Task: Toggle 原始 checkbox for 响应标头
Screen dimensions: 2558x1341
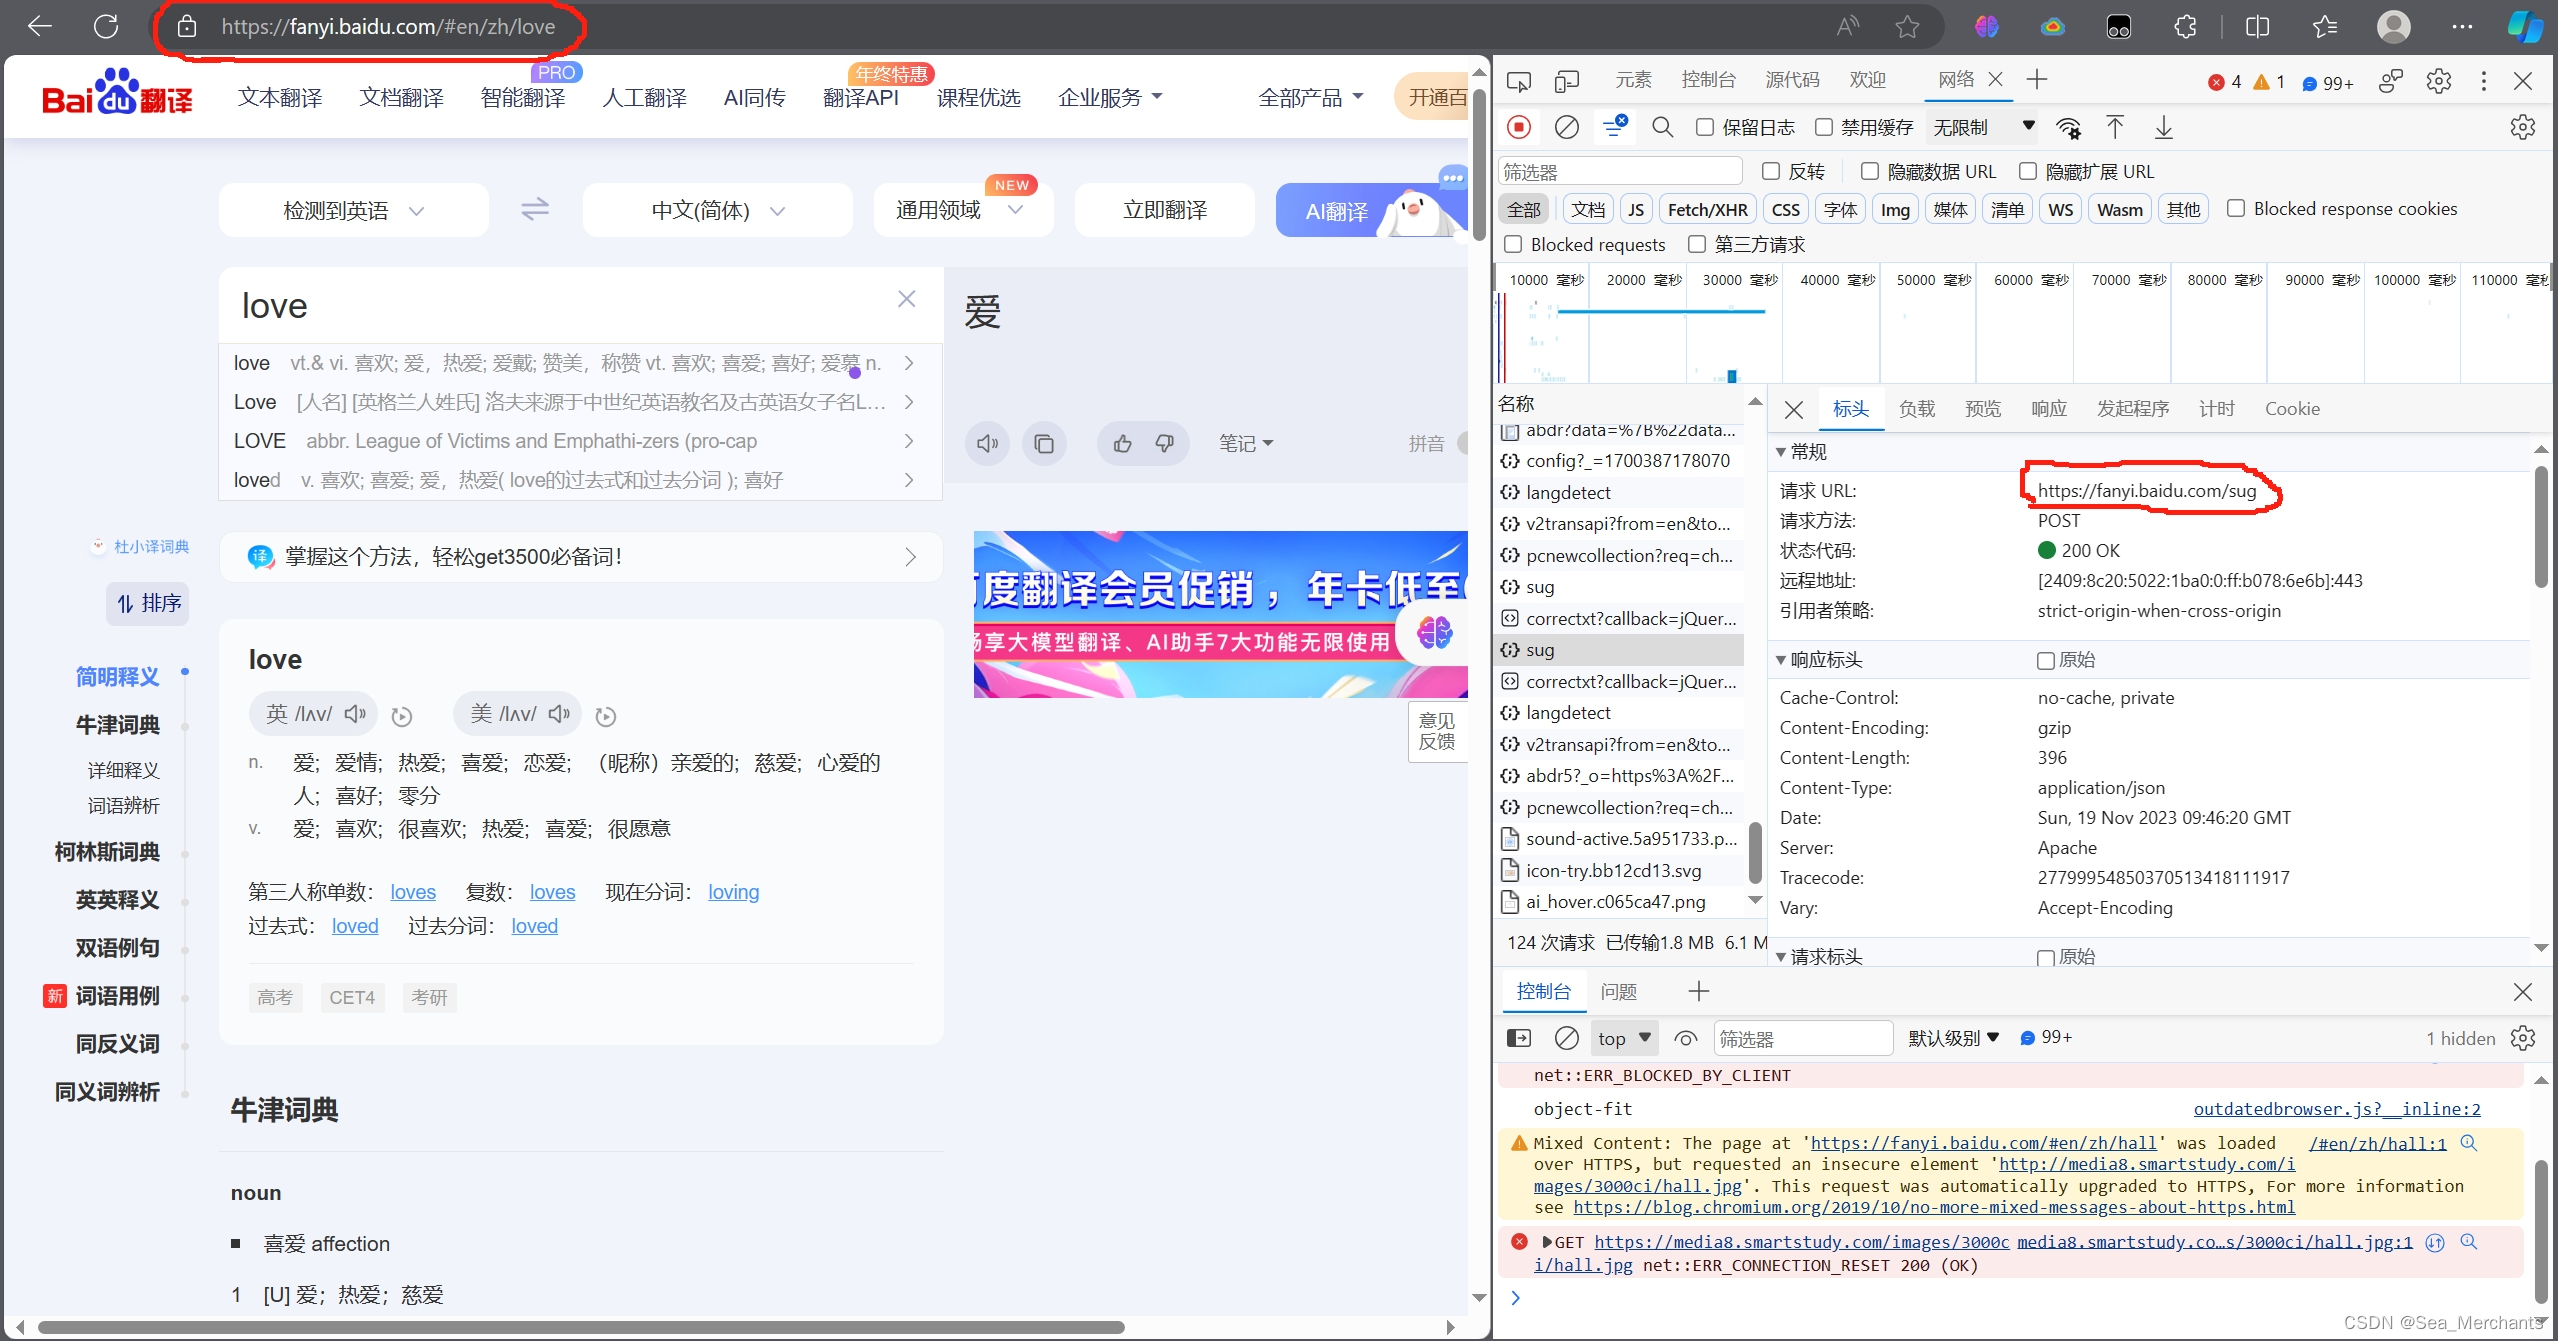Action: coord(2046,660)
